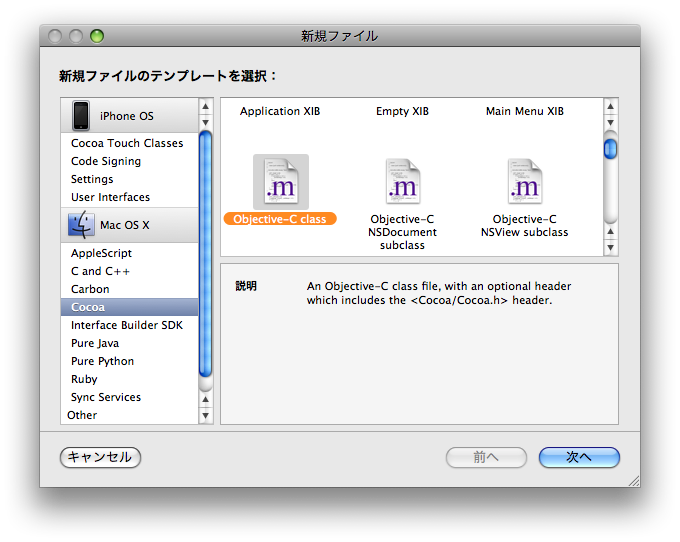Screen dimensions: 680x542
Task: Select User Interfaces category
Action: point(130,197)
